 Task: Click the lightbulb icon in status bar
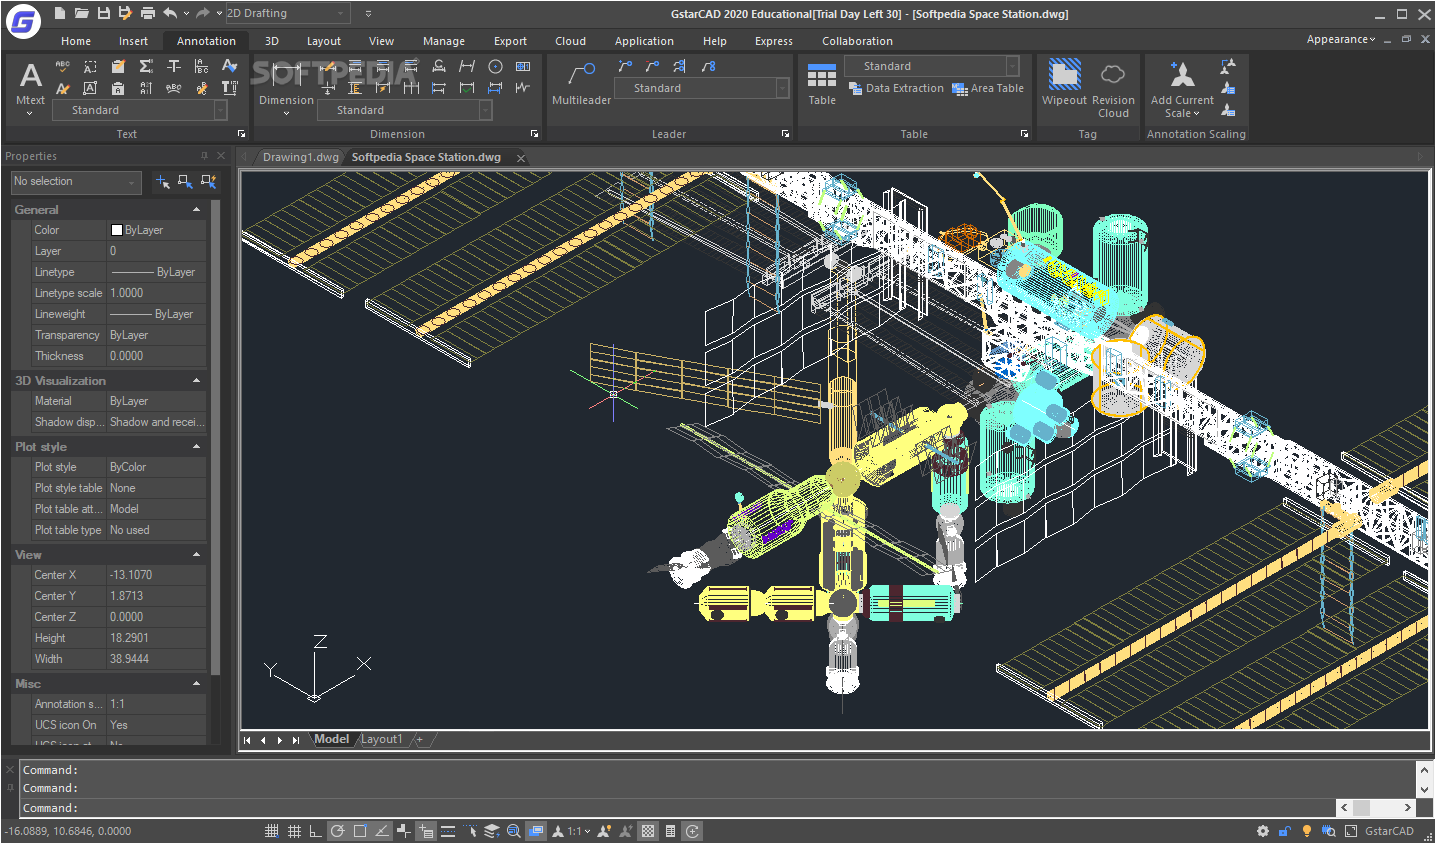click(x=1306, y=831)
